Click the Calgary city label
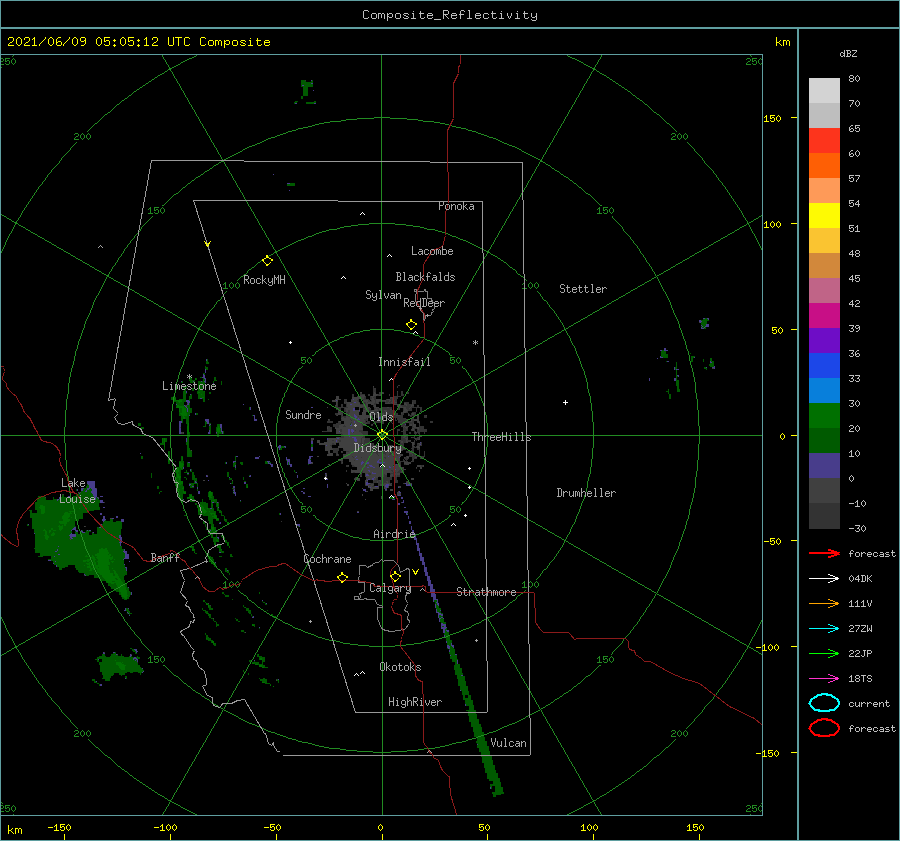This screenshot has height=841, width=900. [390, 588]
